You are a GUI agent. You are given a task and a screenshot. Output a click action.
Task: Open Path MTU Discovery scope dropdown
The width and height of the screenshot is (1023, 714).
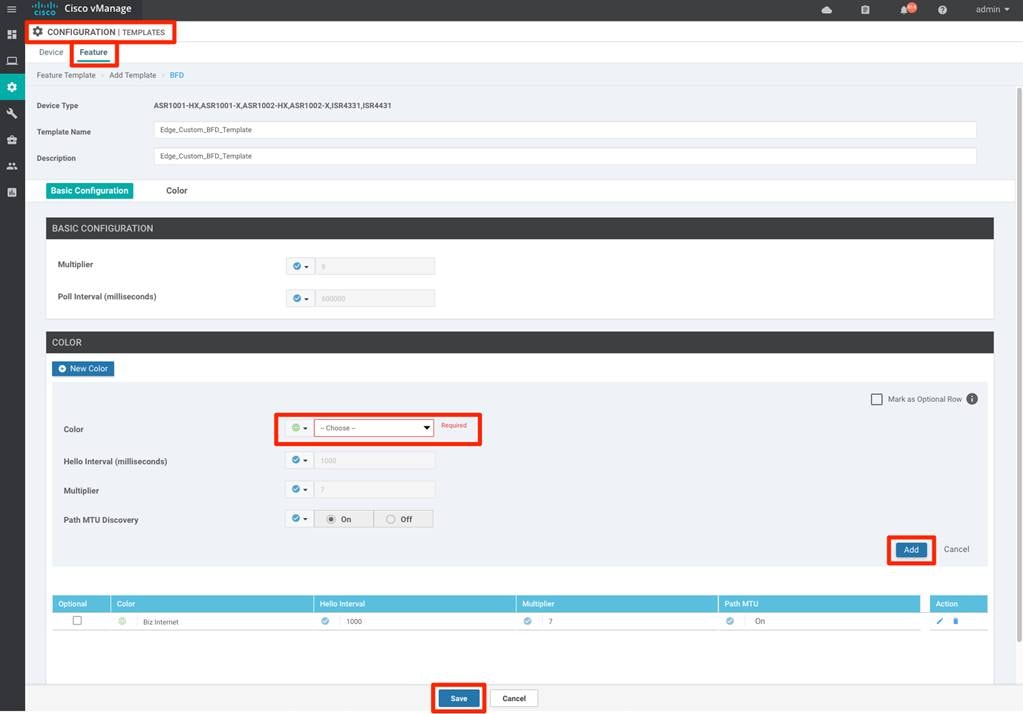(x=299, y=519)
